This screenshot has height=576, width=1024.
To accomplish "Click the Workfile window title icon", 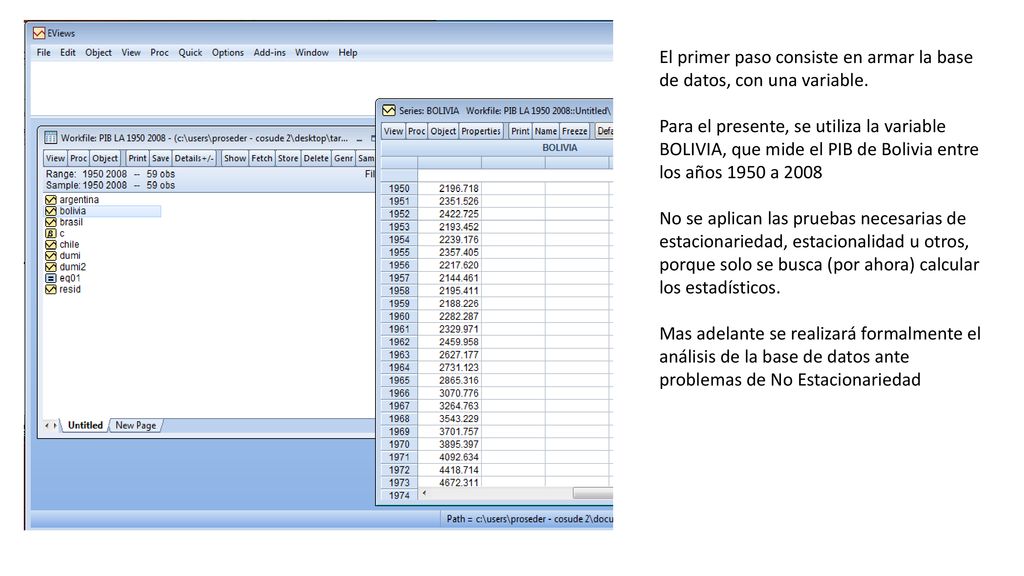I will [x=50, y=138].
